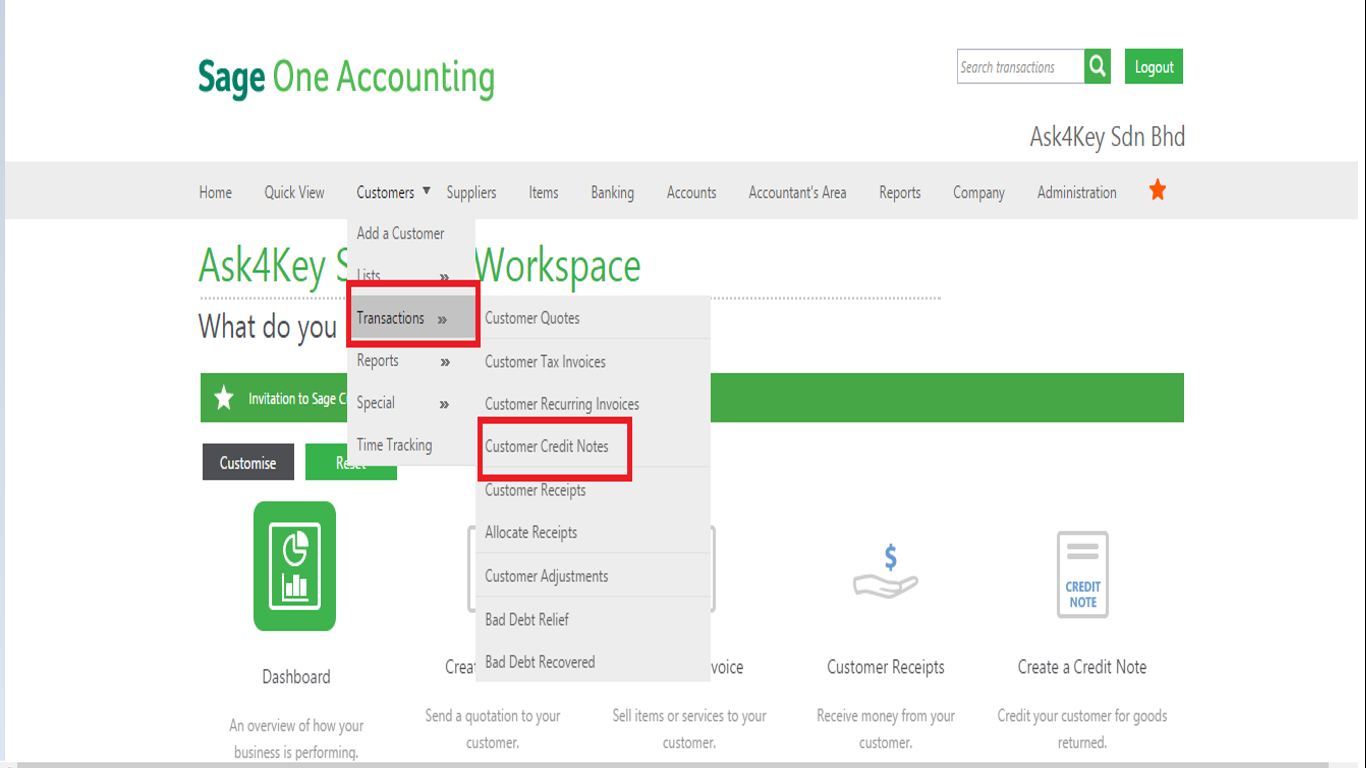This screenshot has width=1366, height=768.
Task: Open the Banking menu
Action: point(612,192)
